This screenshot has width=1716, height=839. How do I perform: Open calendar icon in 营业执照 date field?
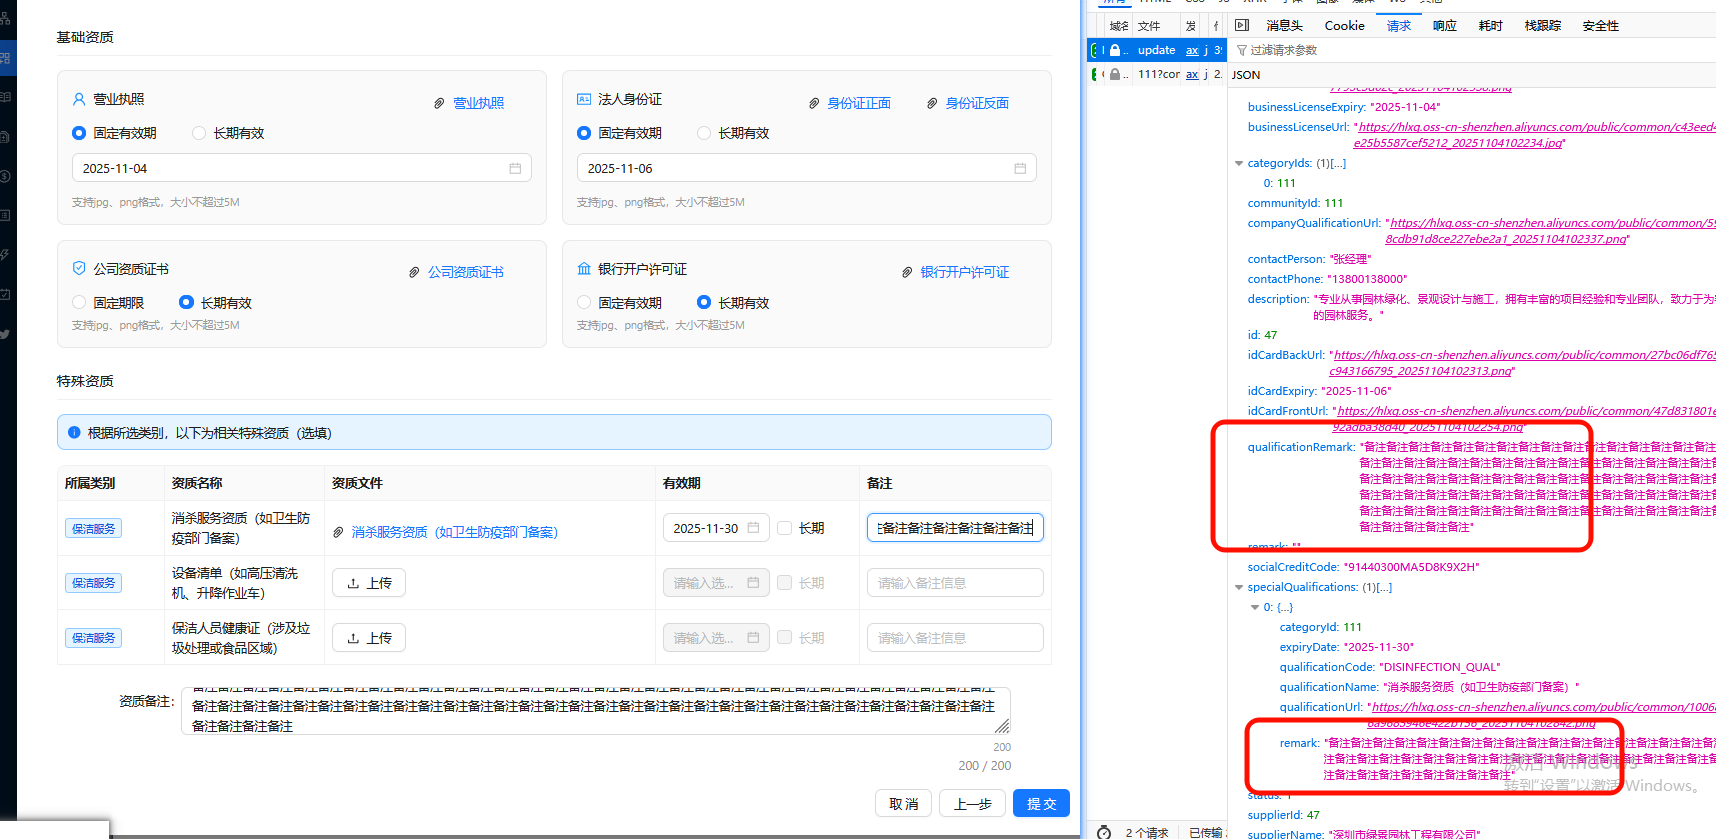pos(515,168)
